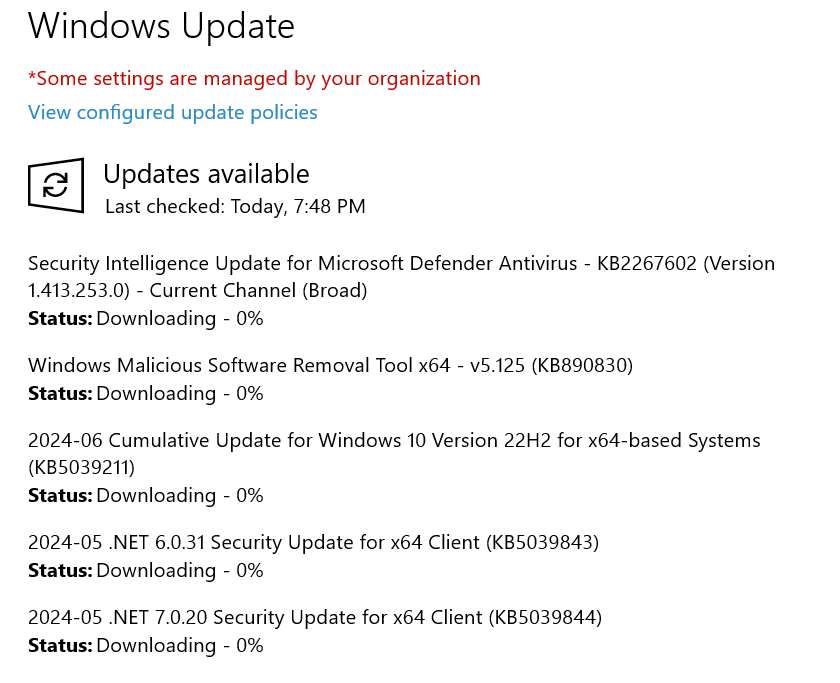Image resolution: width=840 pixels, height=683 pixels.
Task: Click the Last checked Today 7:48 PM text
Action: tap(235, 207)
